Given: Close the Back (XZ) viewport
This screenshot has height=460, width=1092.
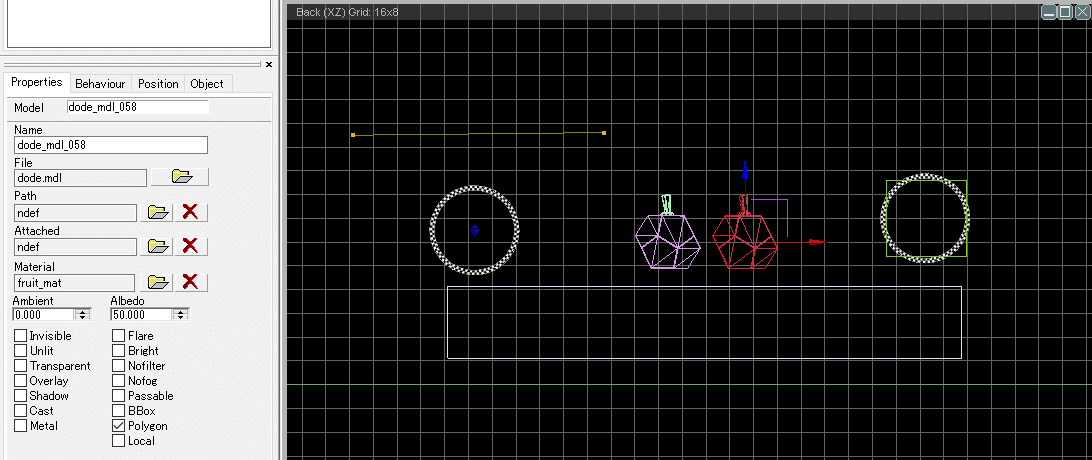Looking at the screenshot, I should [x=1080, y=12].
